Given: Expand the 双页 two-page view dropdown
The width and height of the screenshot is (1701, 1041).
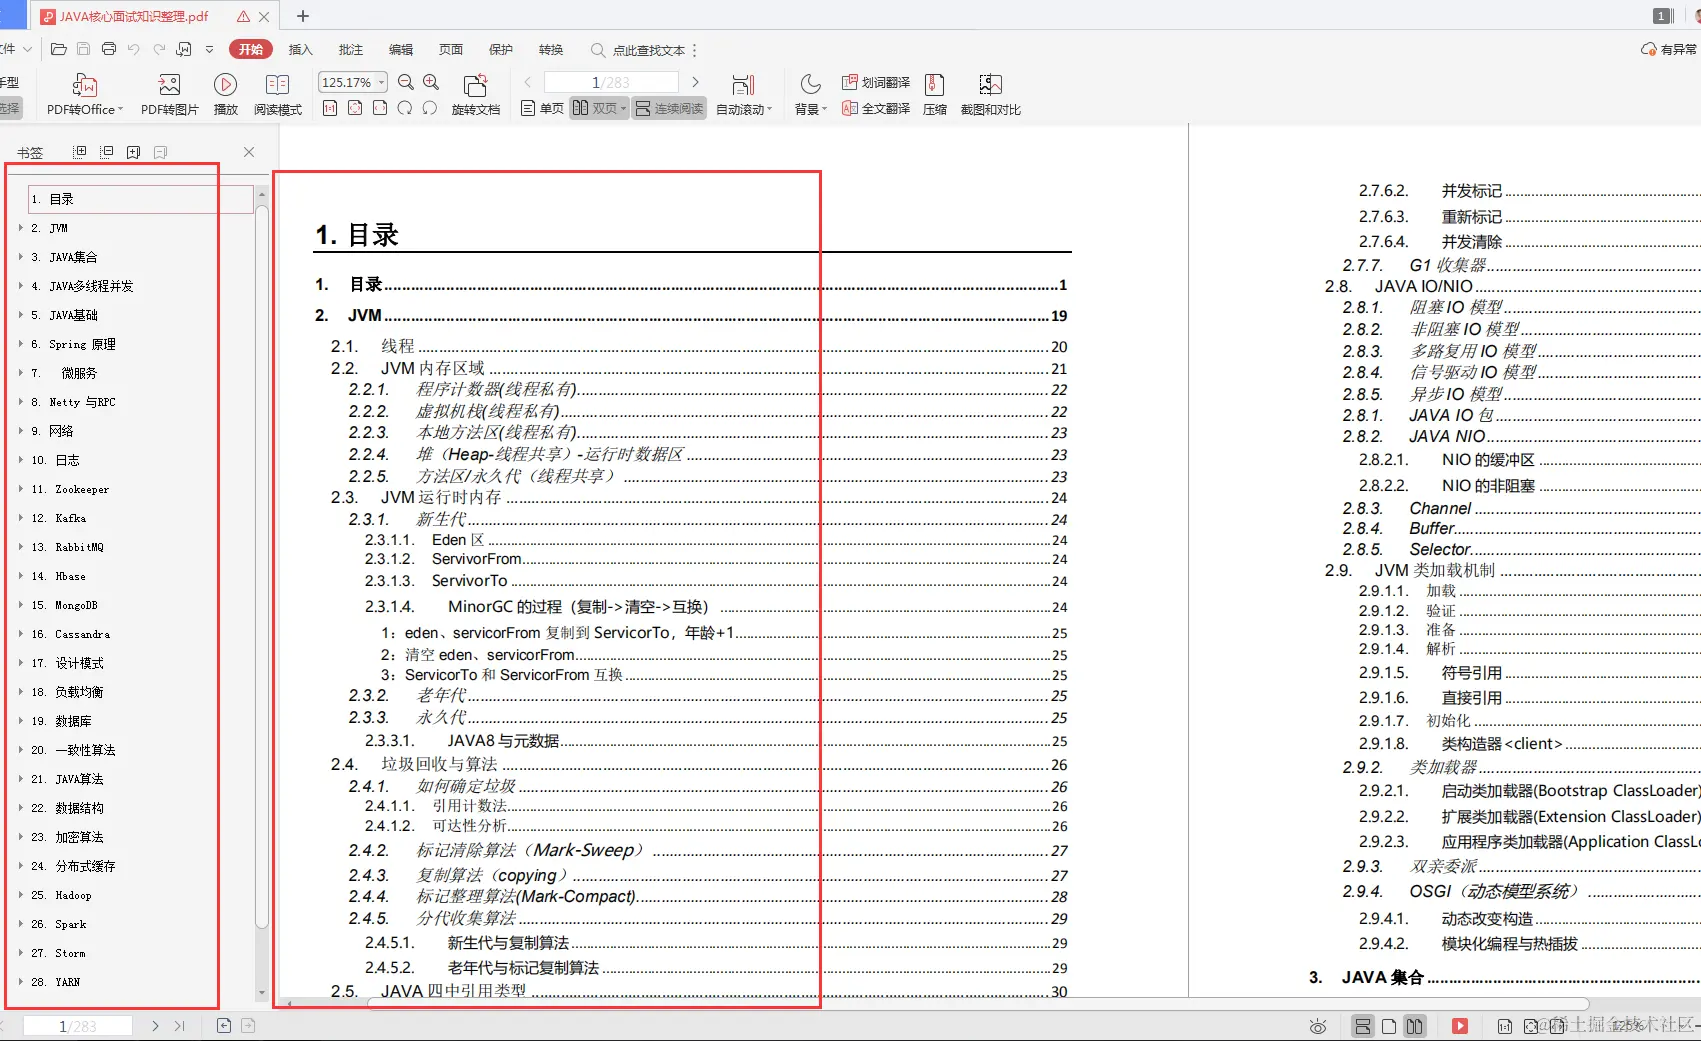Looking at the screenshot, I should [622, 108].
